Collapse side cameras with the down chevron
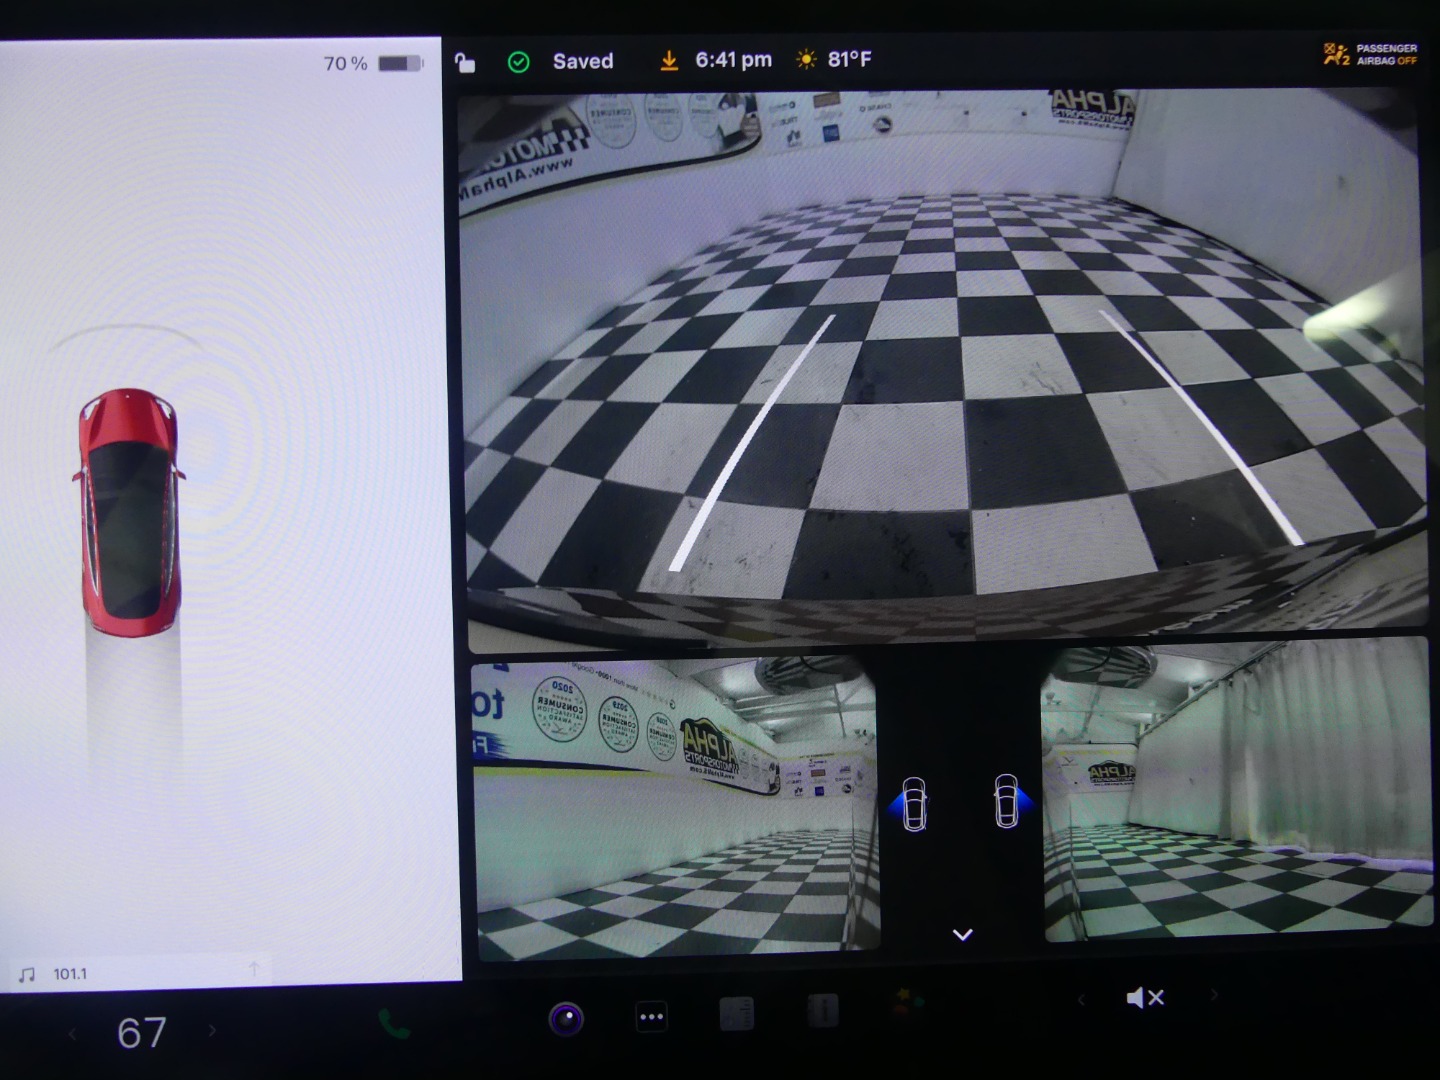 coord(962,935)
